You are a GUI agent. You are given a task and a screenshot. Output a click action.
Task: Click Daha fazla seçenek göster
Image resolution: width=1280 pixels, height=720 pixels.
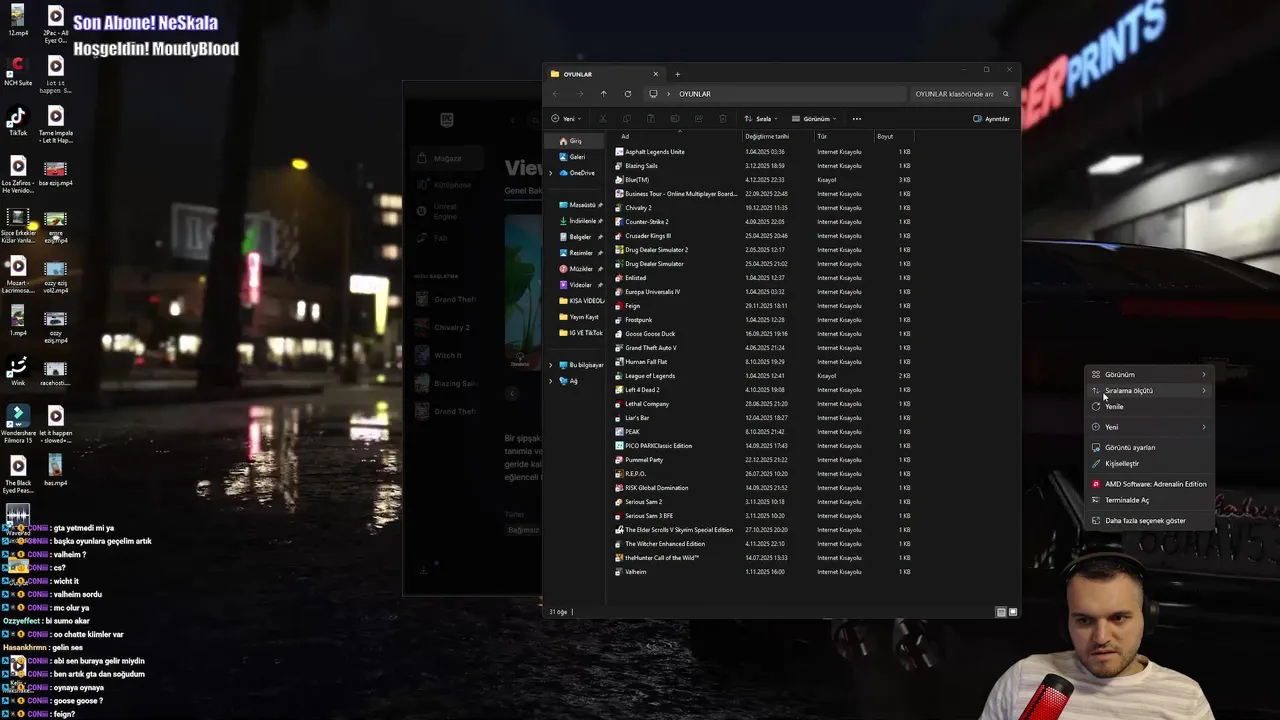pos(1149,521)
